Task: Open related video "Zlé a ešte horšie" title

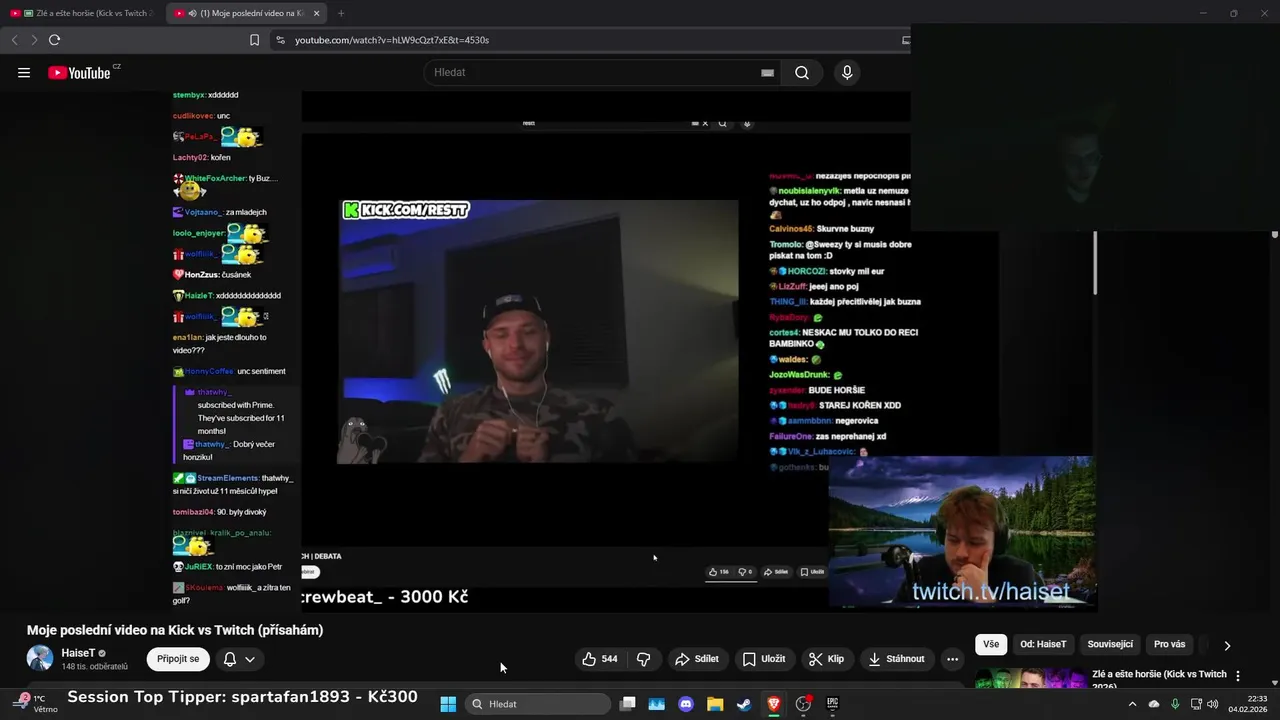Action: point(1159,680)
